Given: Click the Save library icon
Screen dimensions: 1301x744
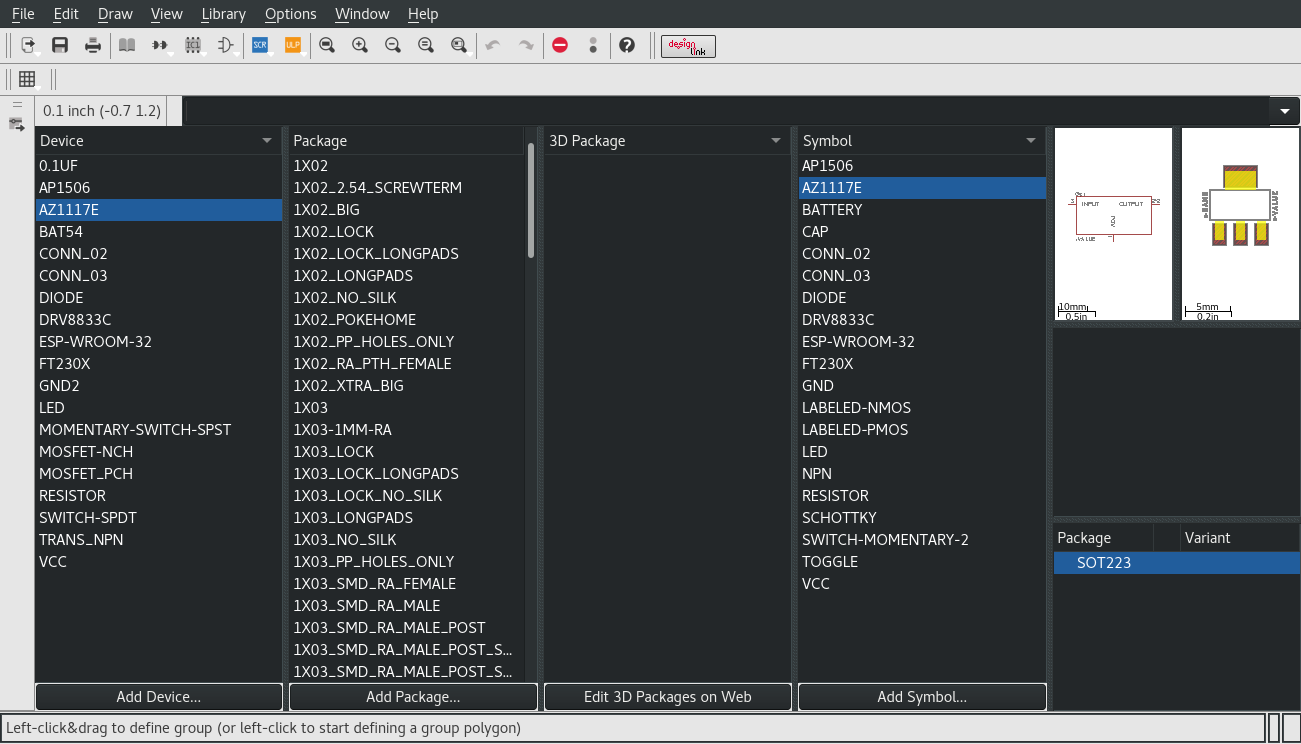Looking at the screenshot, I should pos(60,45).
